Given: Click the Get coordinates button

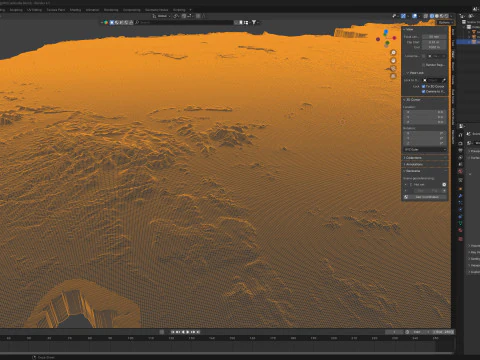Looking at the screenshot, I should click(425, 197).
